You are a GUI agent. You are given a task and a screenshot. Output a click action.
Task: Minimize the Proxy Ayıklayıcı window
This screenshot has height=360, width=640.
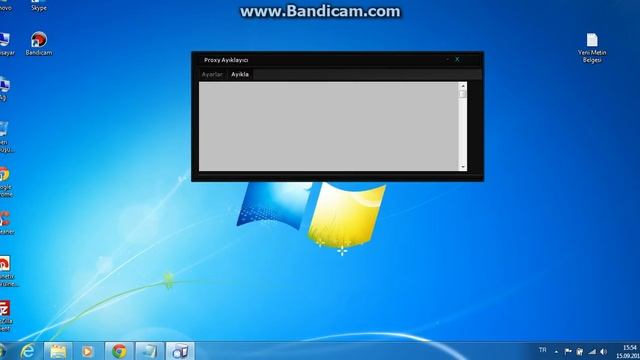pyautogui.click(x=447, y=60)
